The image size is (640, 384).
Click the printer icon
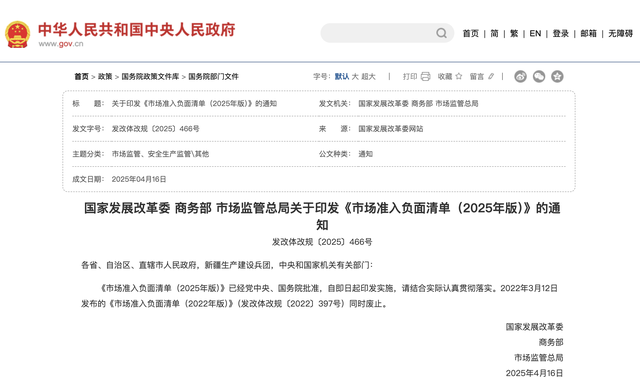point(425,76)
